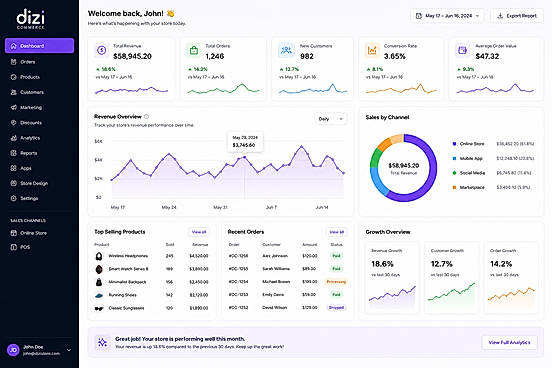The width and height of the screenshot is (552, 368).
Task: Click View all for Top Selling Products
Action: tap(199, 232)
